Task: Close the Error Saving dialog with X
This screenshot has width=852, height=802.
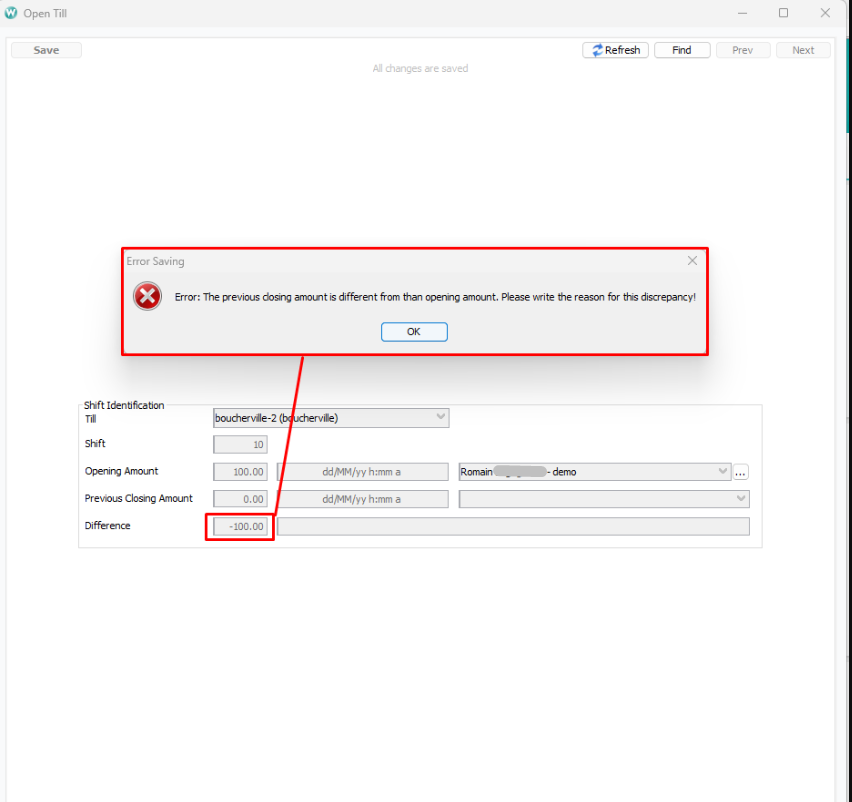Action: click(692, 261)
